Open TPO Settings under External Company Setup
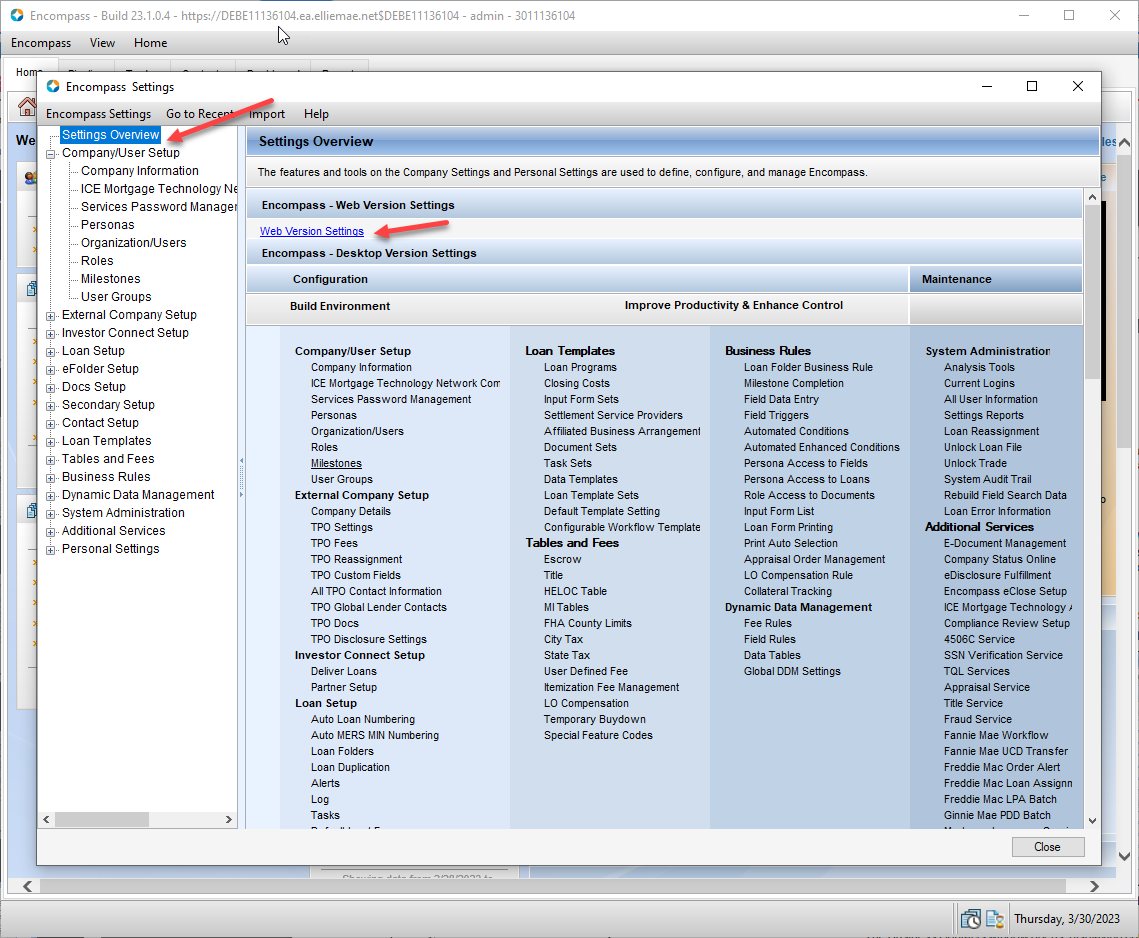The width and height of the screenshot is (1139, 938). pyautogui.click(x=341, y=527)
